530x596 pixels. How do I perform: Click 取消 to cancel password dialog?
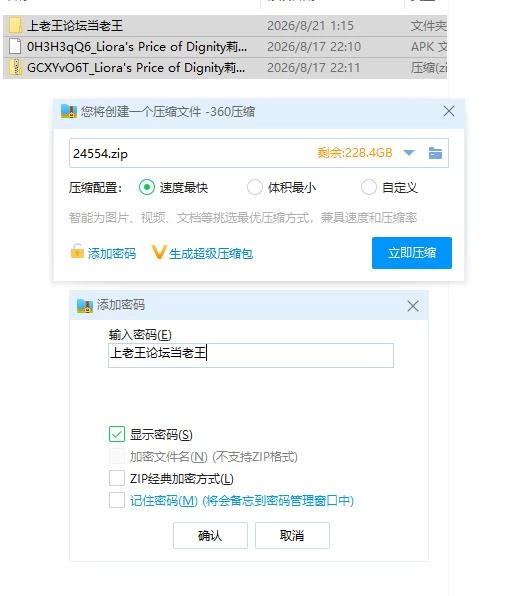[x=292, y=535]
